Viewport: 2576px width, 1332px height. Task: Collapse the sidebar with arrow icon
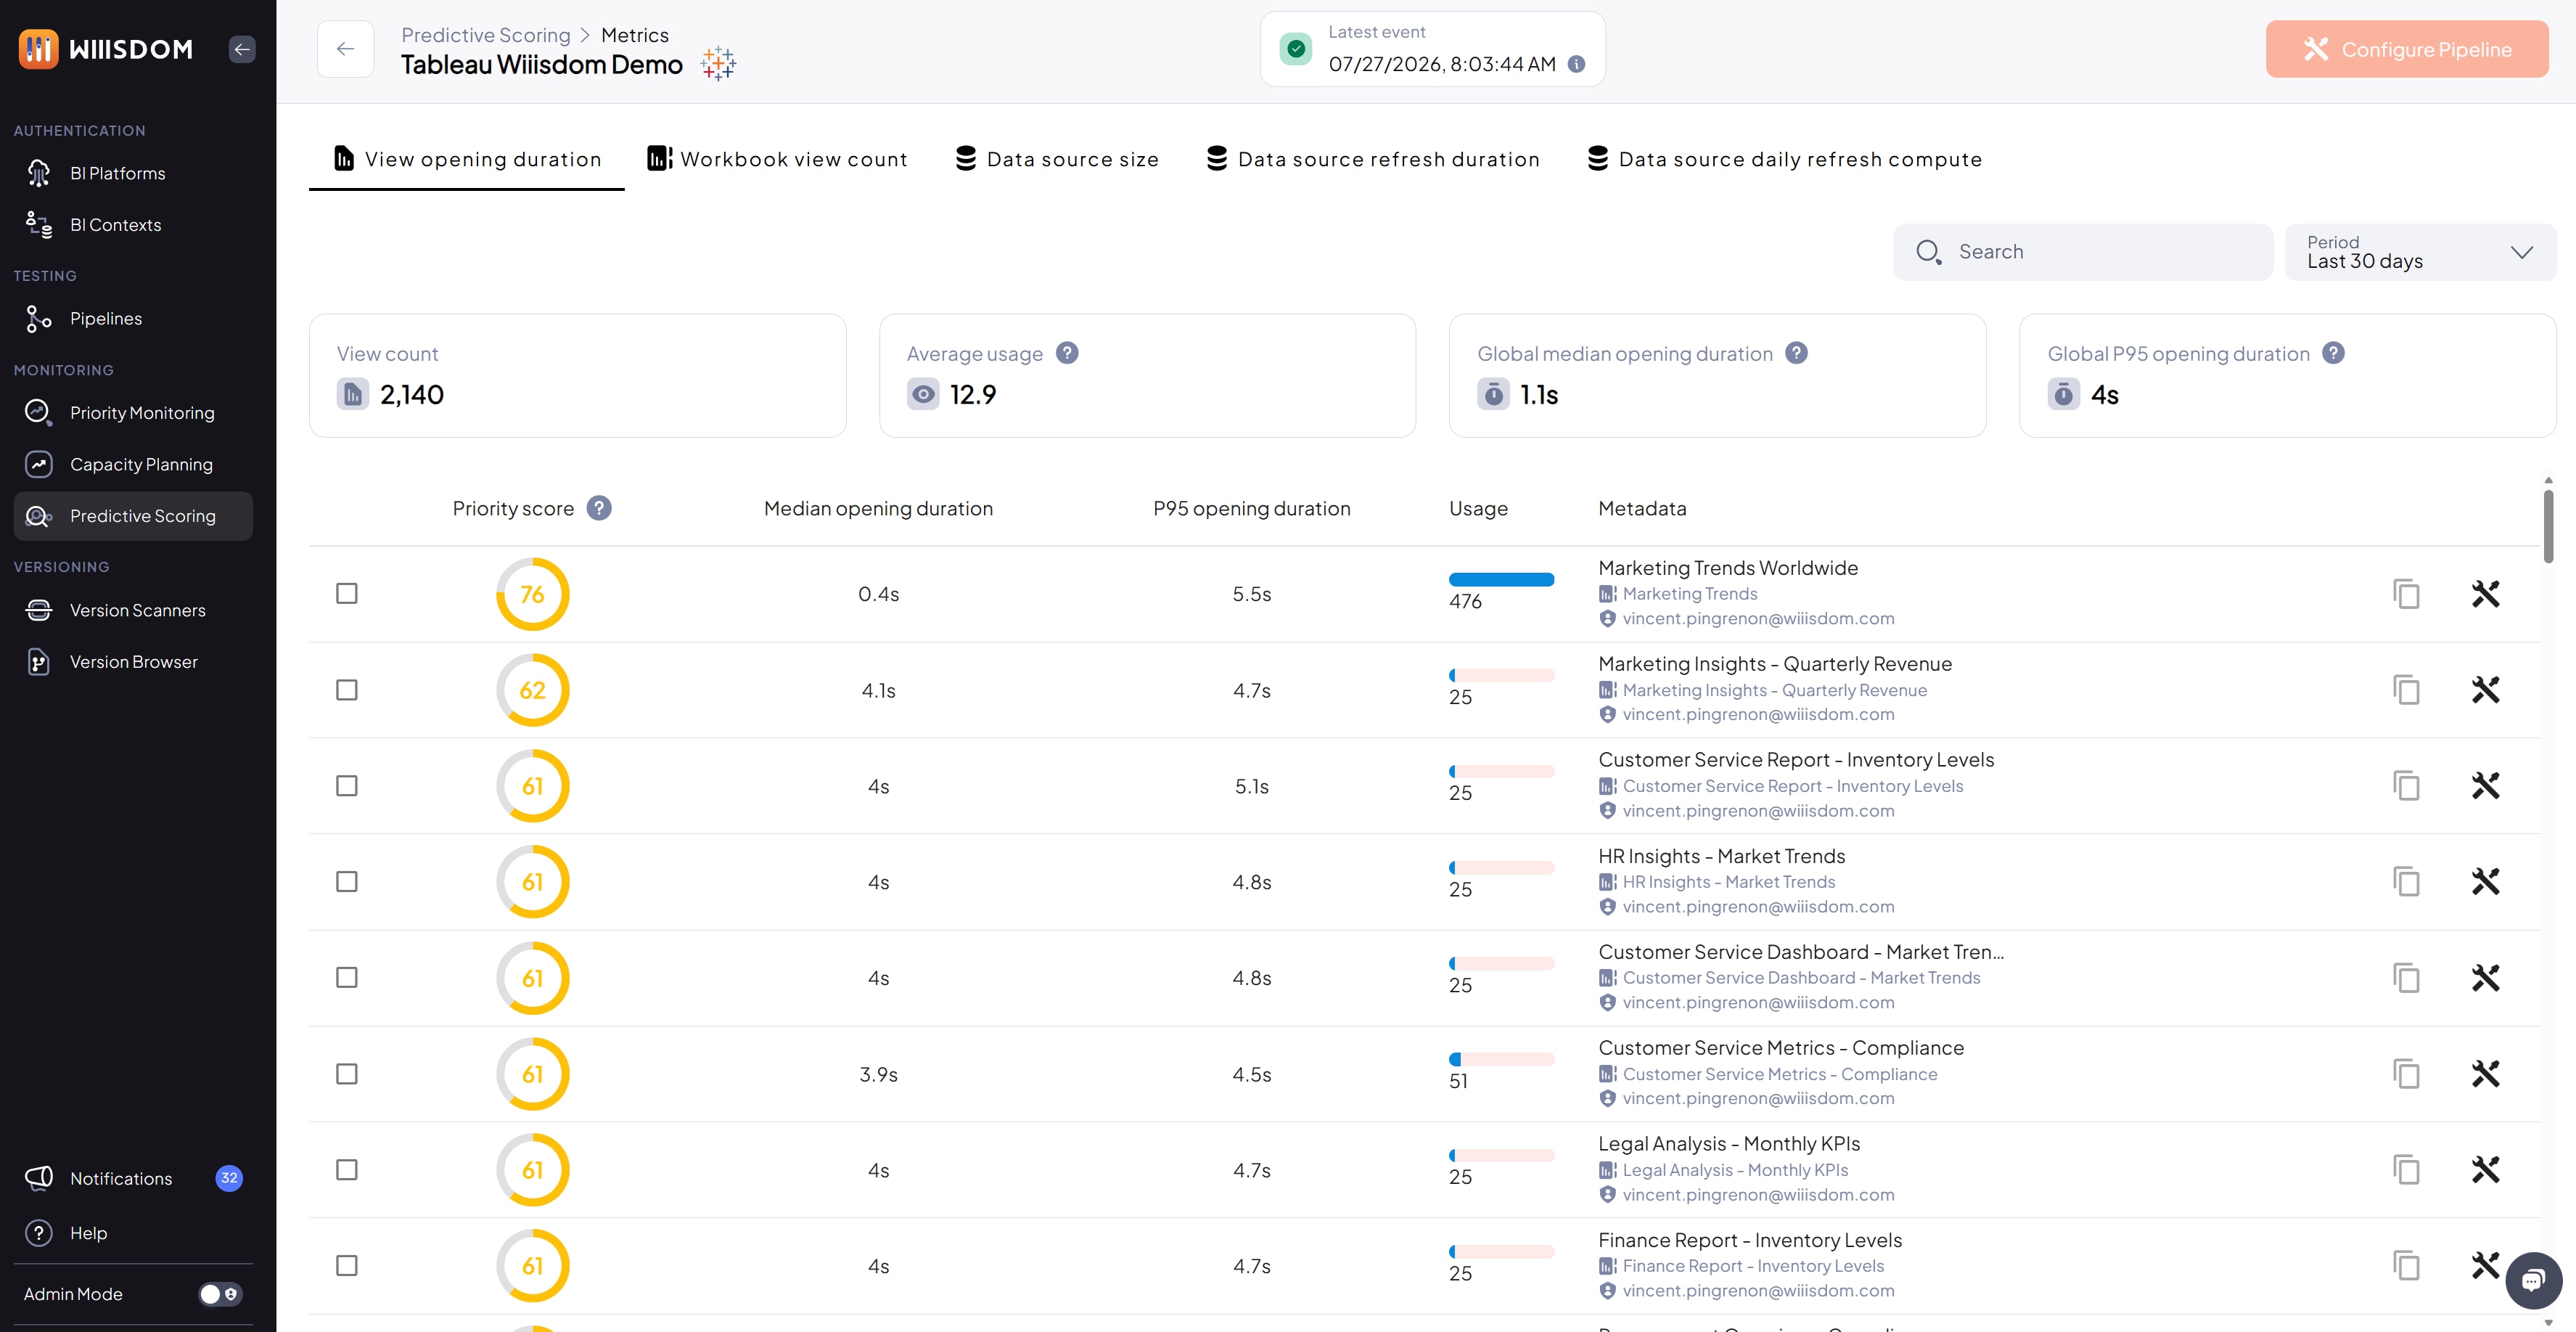(x=242, y=49)
